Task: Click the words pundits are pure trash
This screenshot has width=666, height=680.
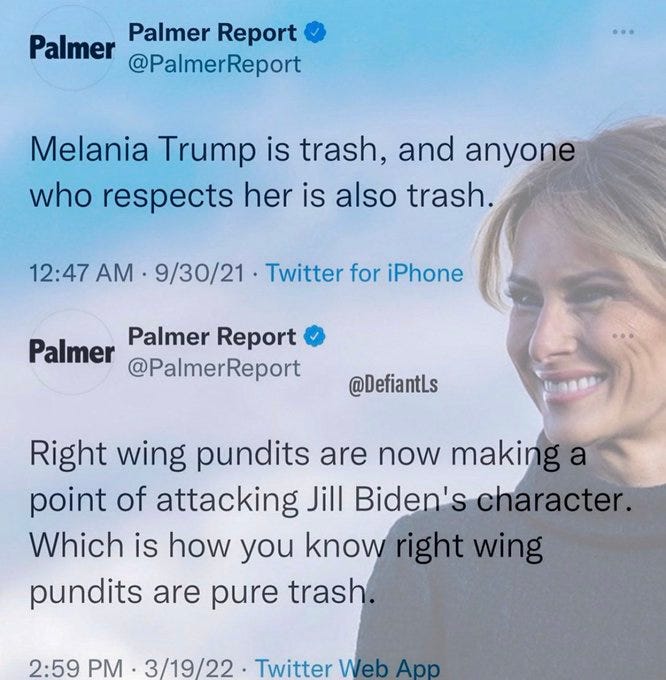Action: tap(202, 592)
